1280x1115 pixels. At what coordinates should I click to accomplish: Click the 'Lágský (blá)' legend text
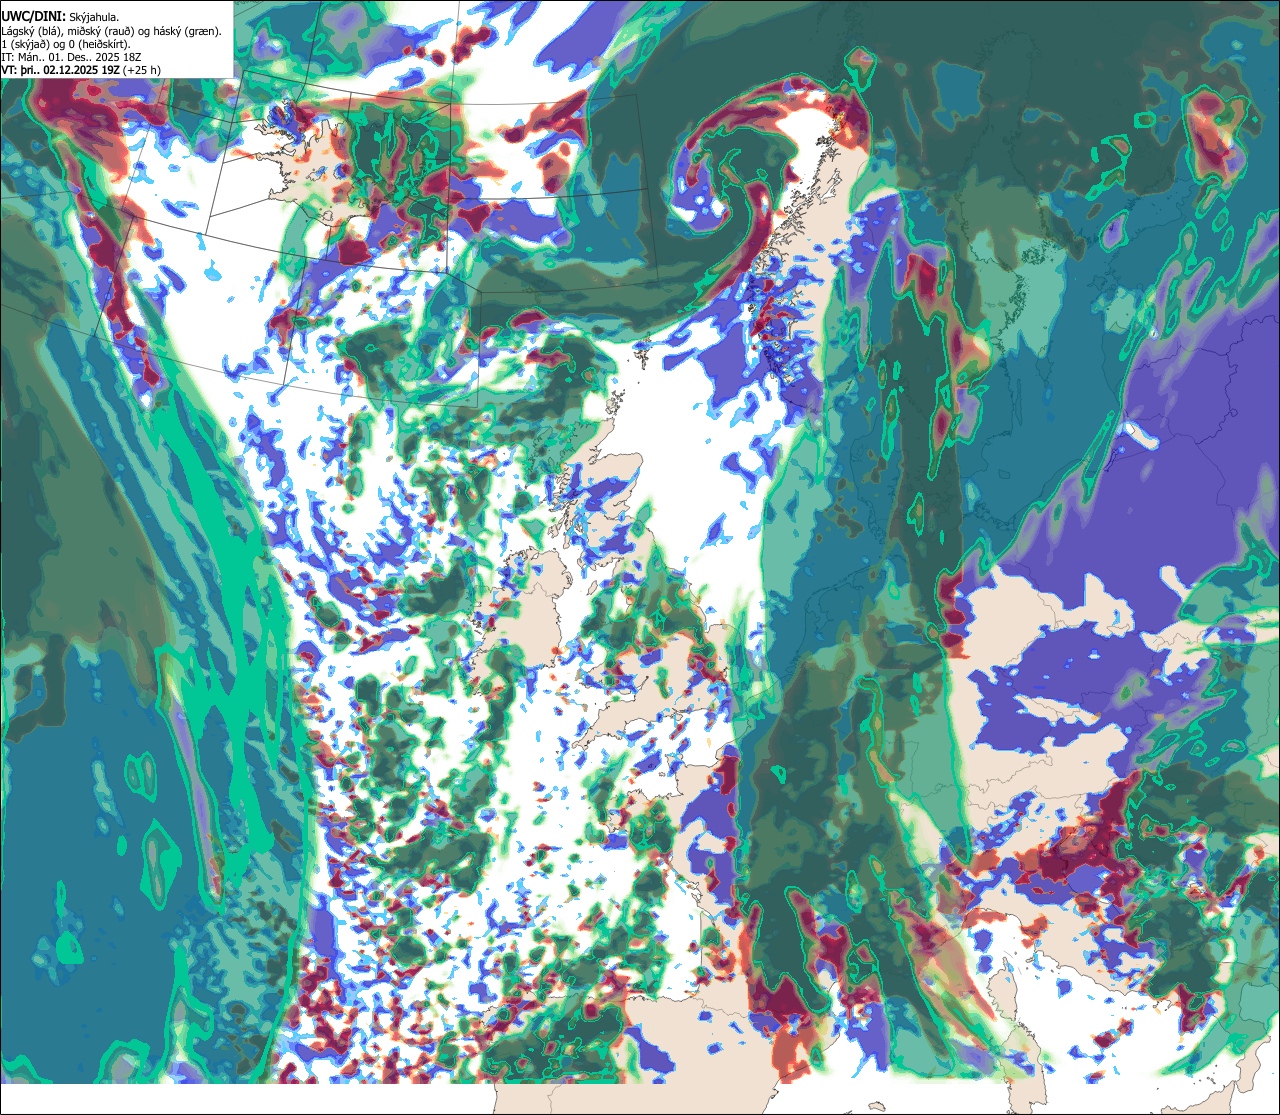tap(31, 31)
